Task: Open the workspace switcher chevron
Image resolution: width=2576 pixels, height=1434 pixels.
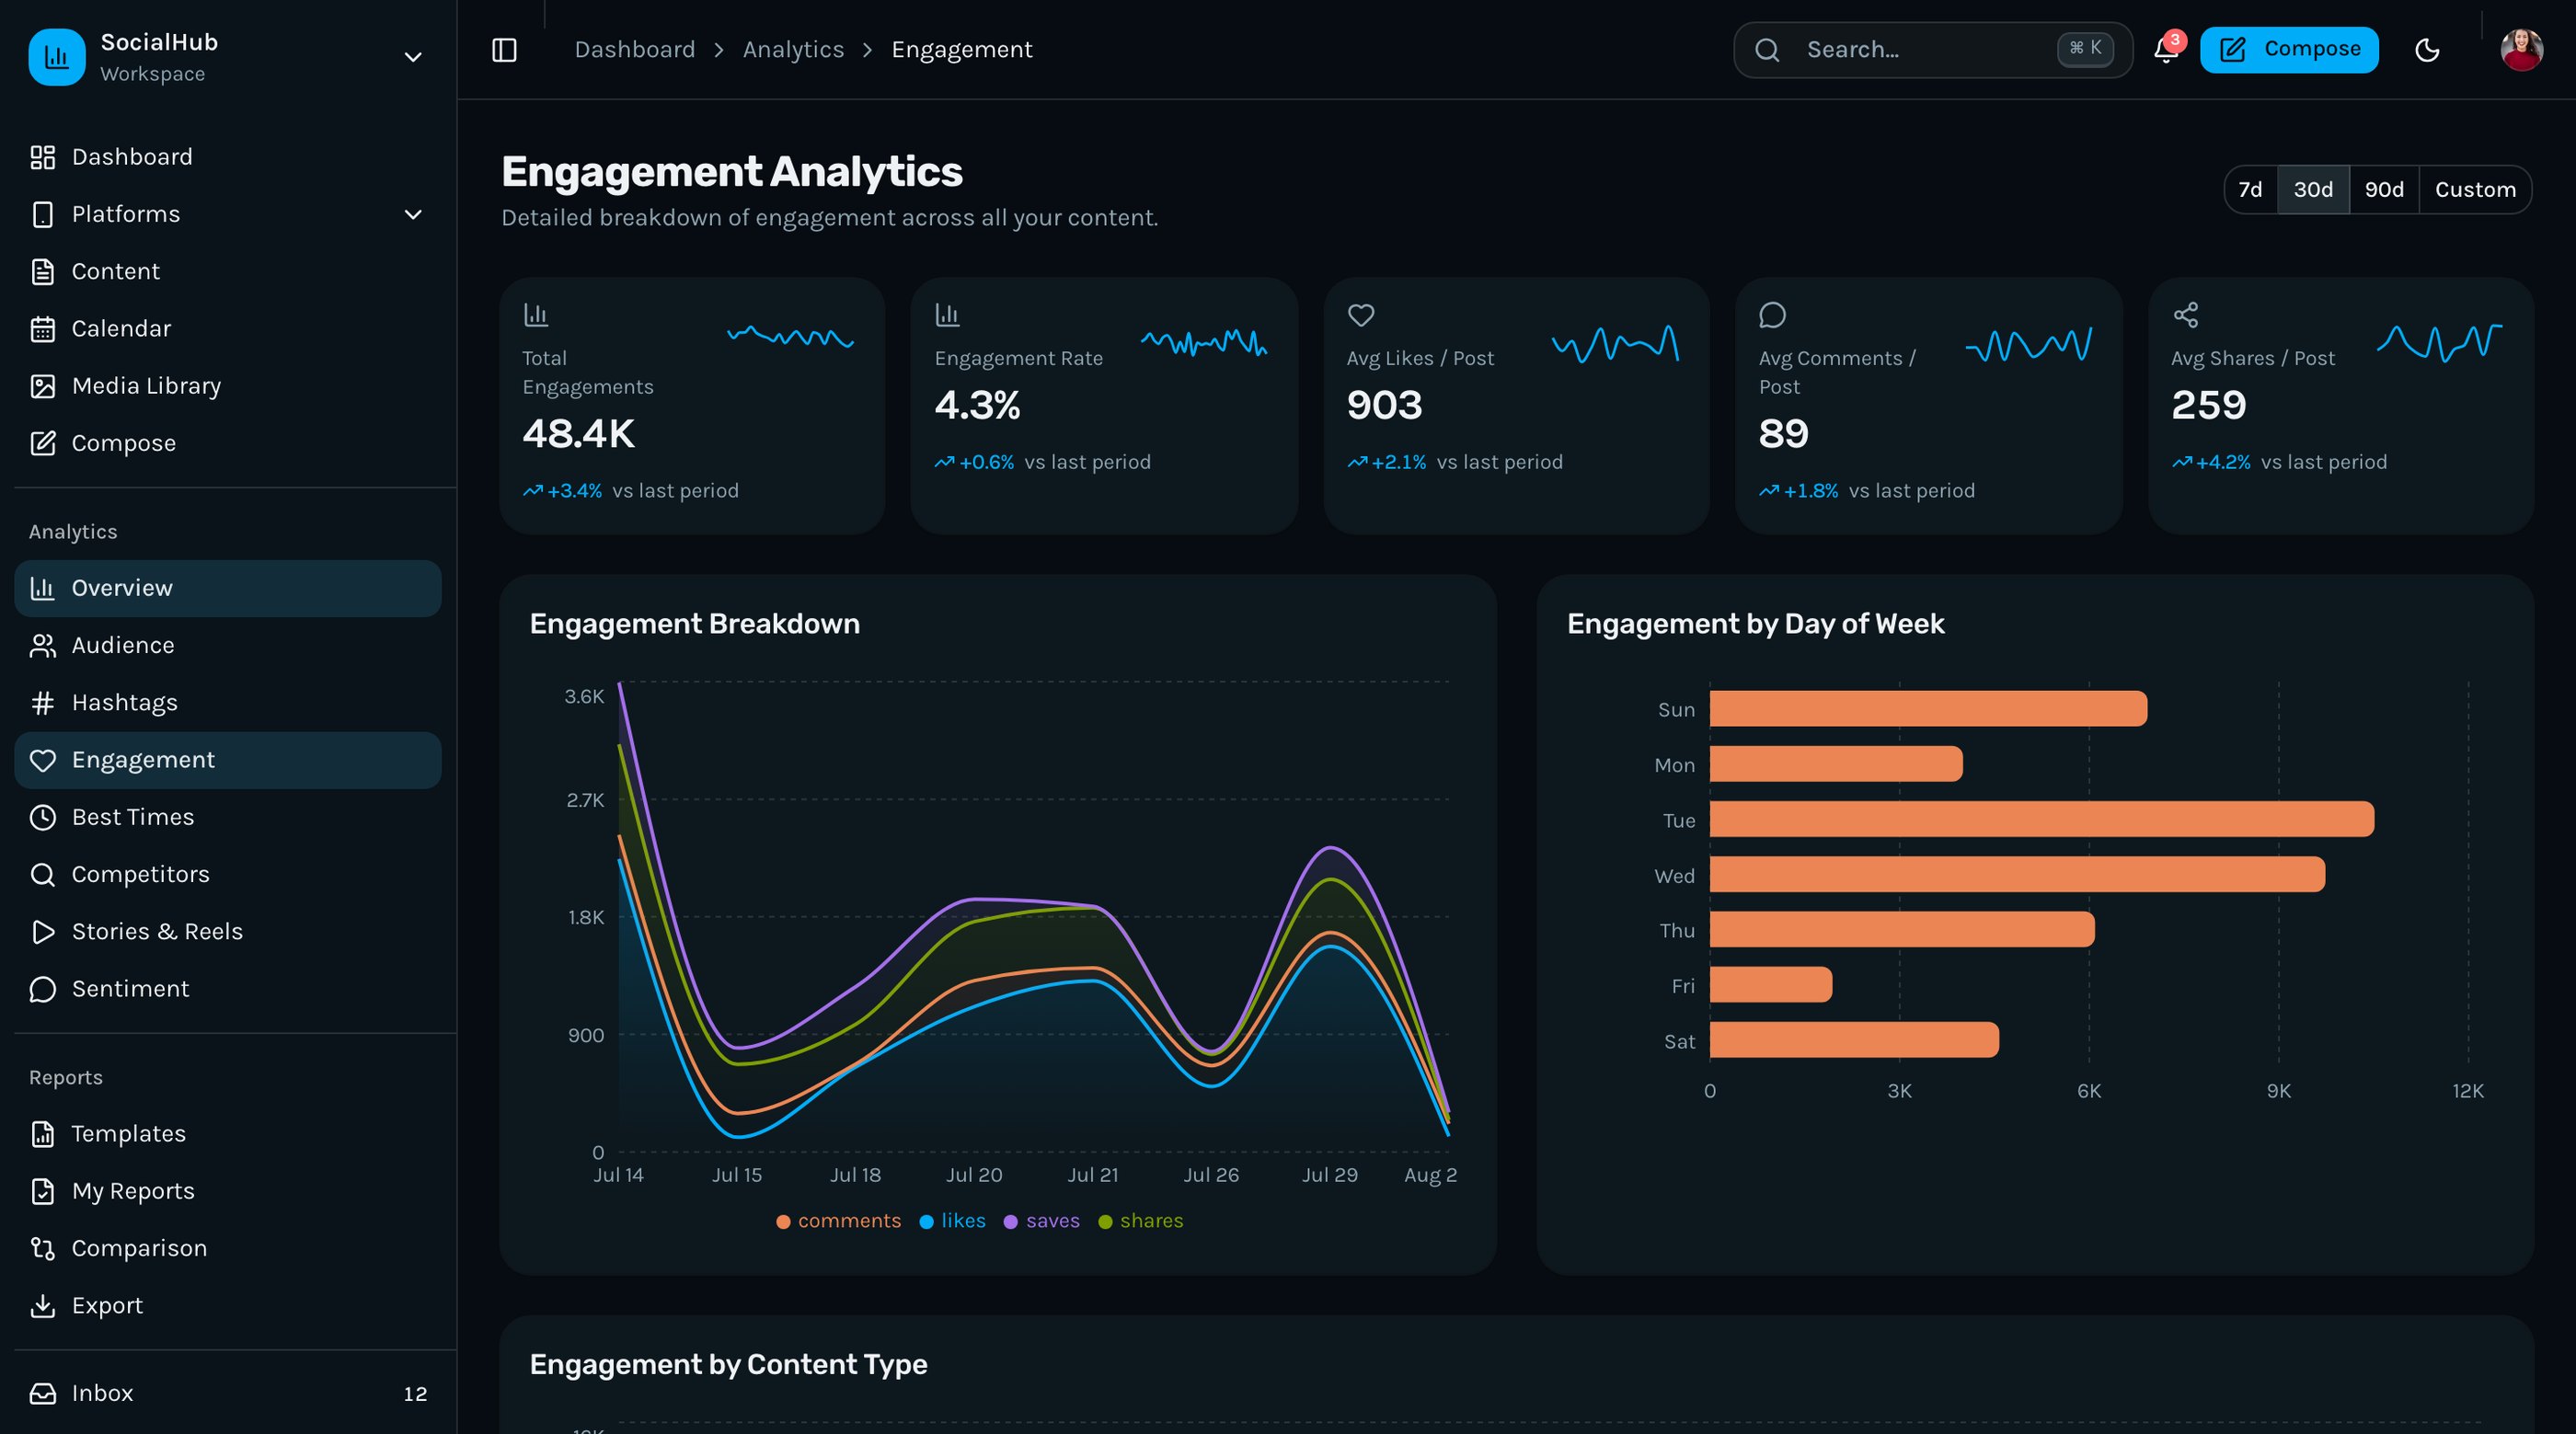Action: tap(412, 57)
